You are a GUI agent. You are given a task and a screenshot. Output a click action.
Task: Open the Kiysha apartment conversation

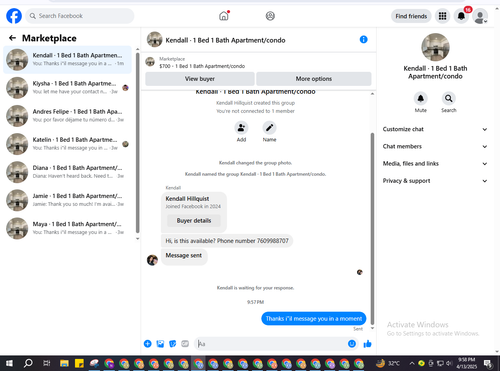click(x=68, y=88)
